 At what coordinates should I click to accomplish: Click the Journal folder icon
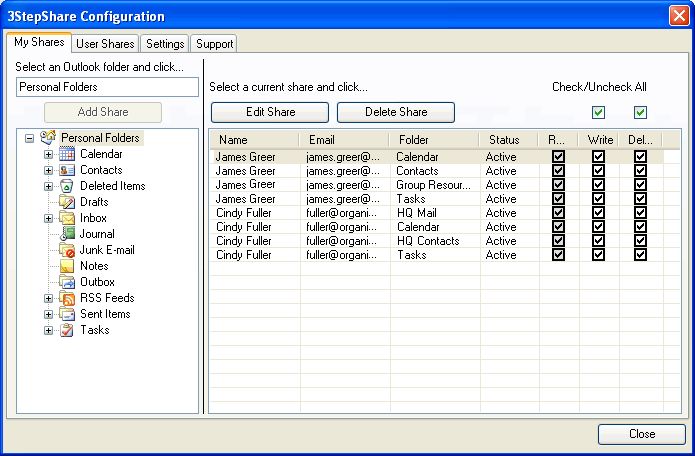67,234
